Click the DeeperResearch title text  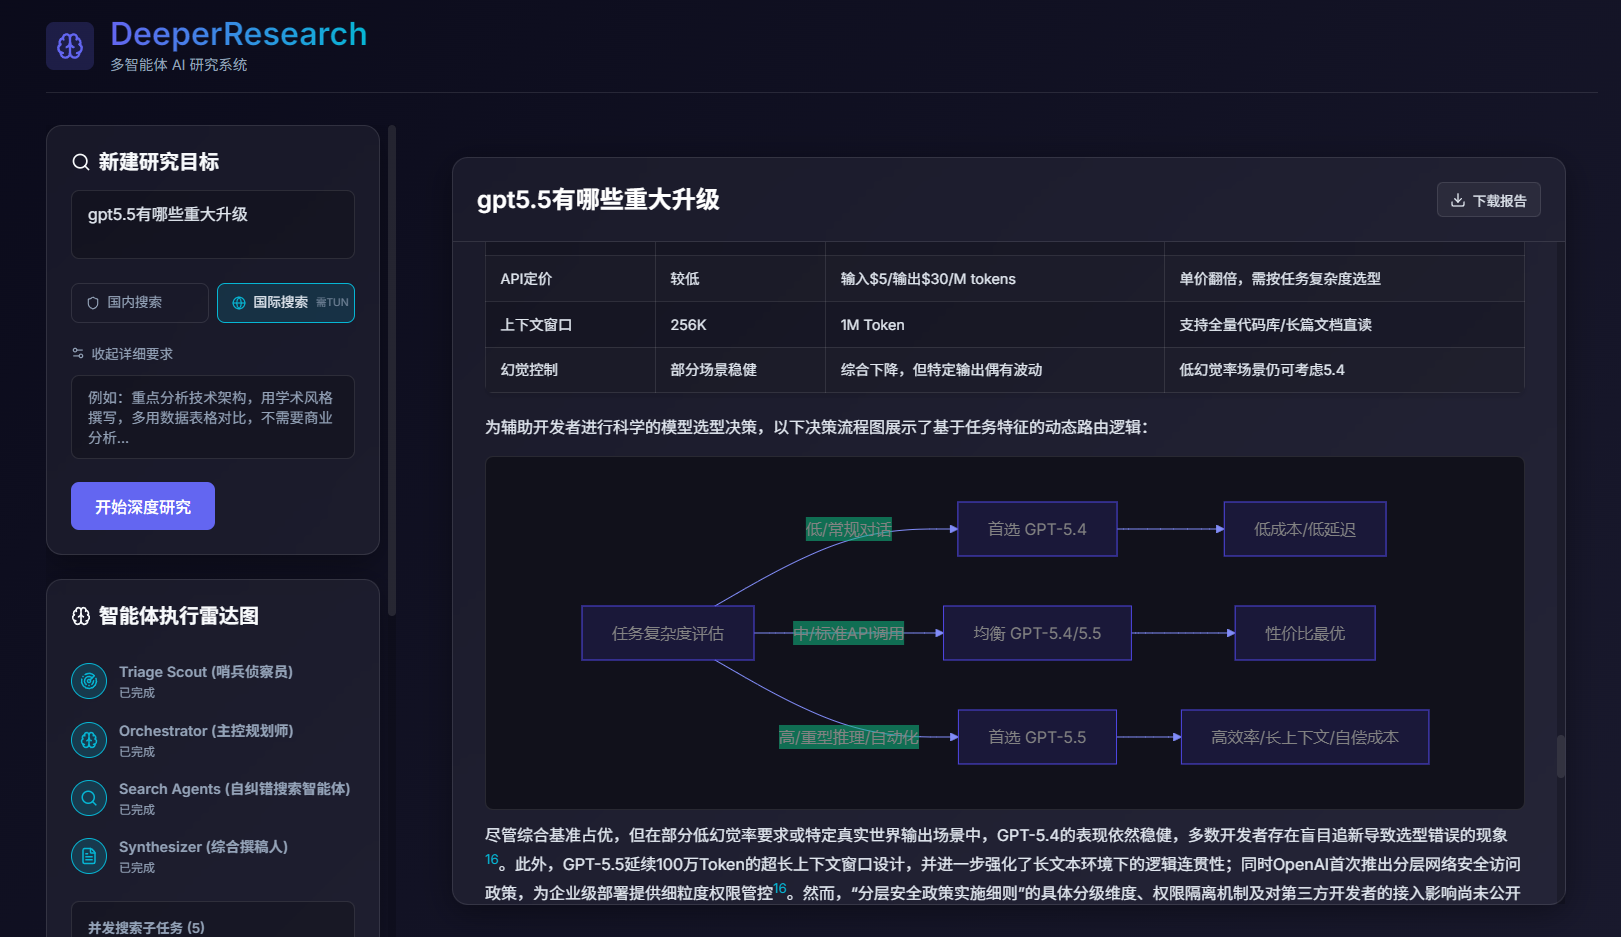[239, 34]
